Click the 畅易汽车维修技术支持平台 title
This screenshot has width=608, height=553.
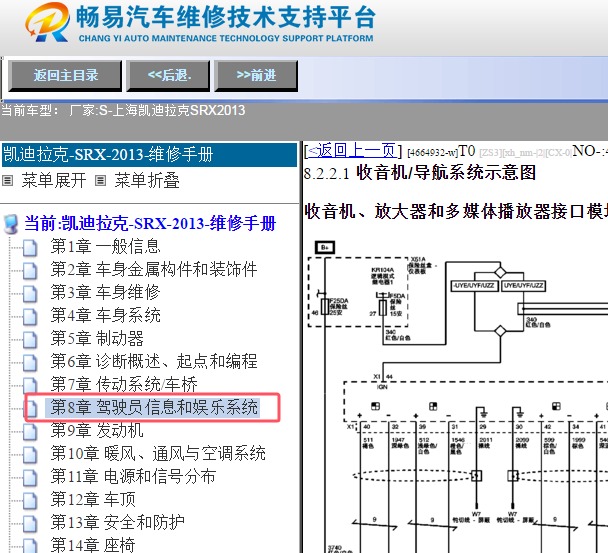[x=226, y=18]
